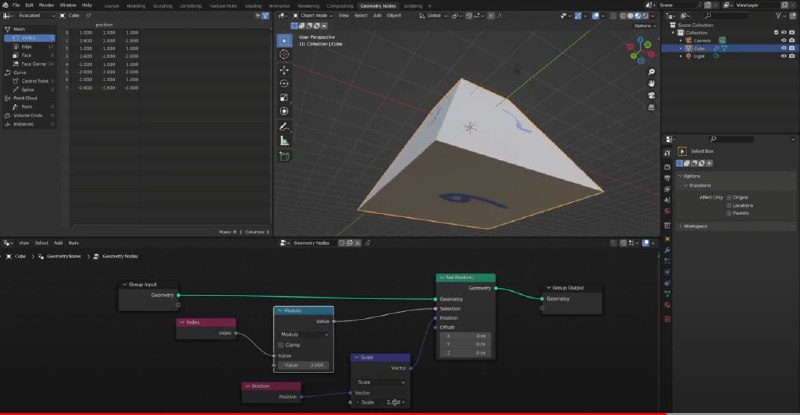Image resolution: width=800 pixels, height=415 pixels.
Task: Open the Modulo operation dropdown in Math node
Action: pyautogui.click(x=304, y=334)
